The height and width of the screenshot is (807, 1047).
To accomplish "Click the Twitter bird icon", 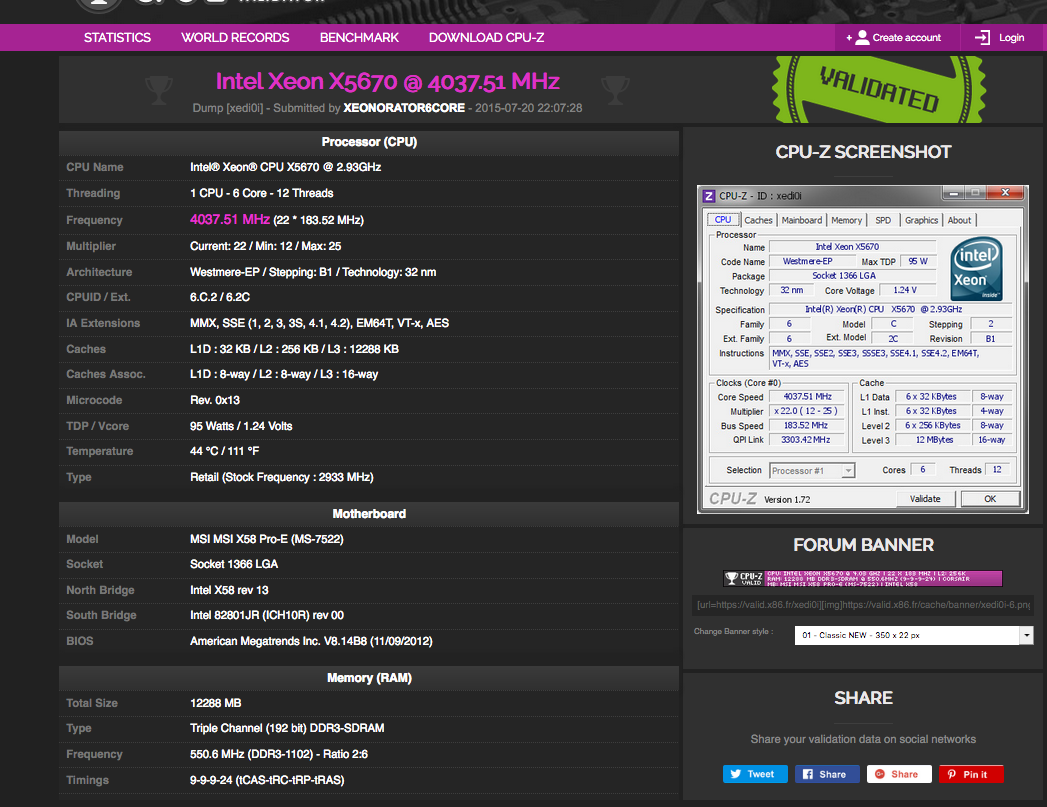I will point(736,774).
